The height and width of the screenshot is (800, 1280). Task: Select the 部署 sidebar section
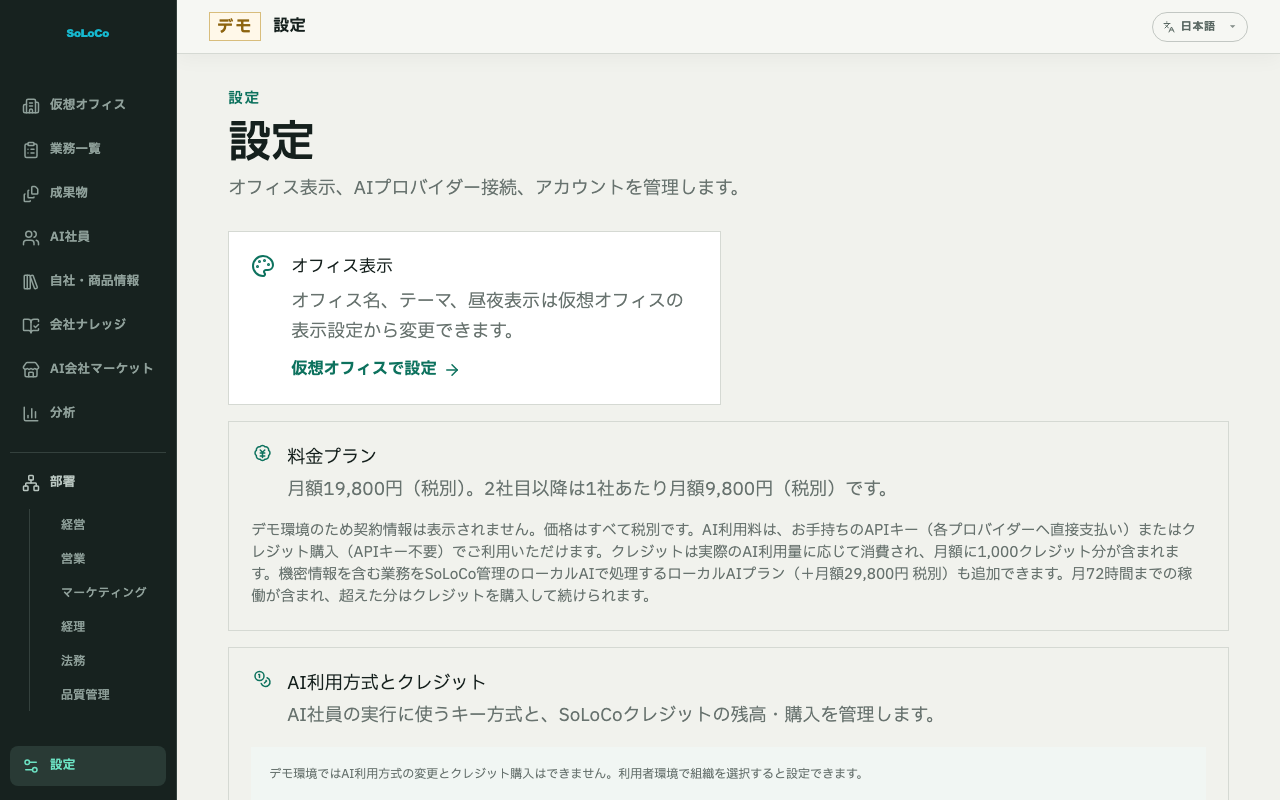tap(88, 482)
